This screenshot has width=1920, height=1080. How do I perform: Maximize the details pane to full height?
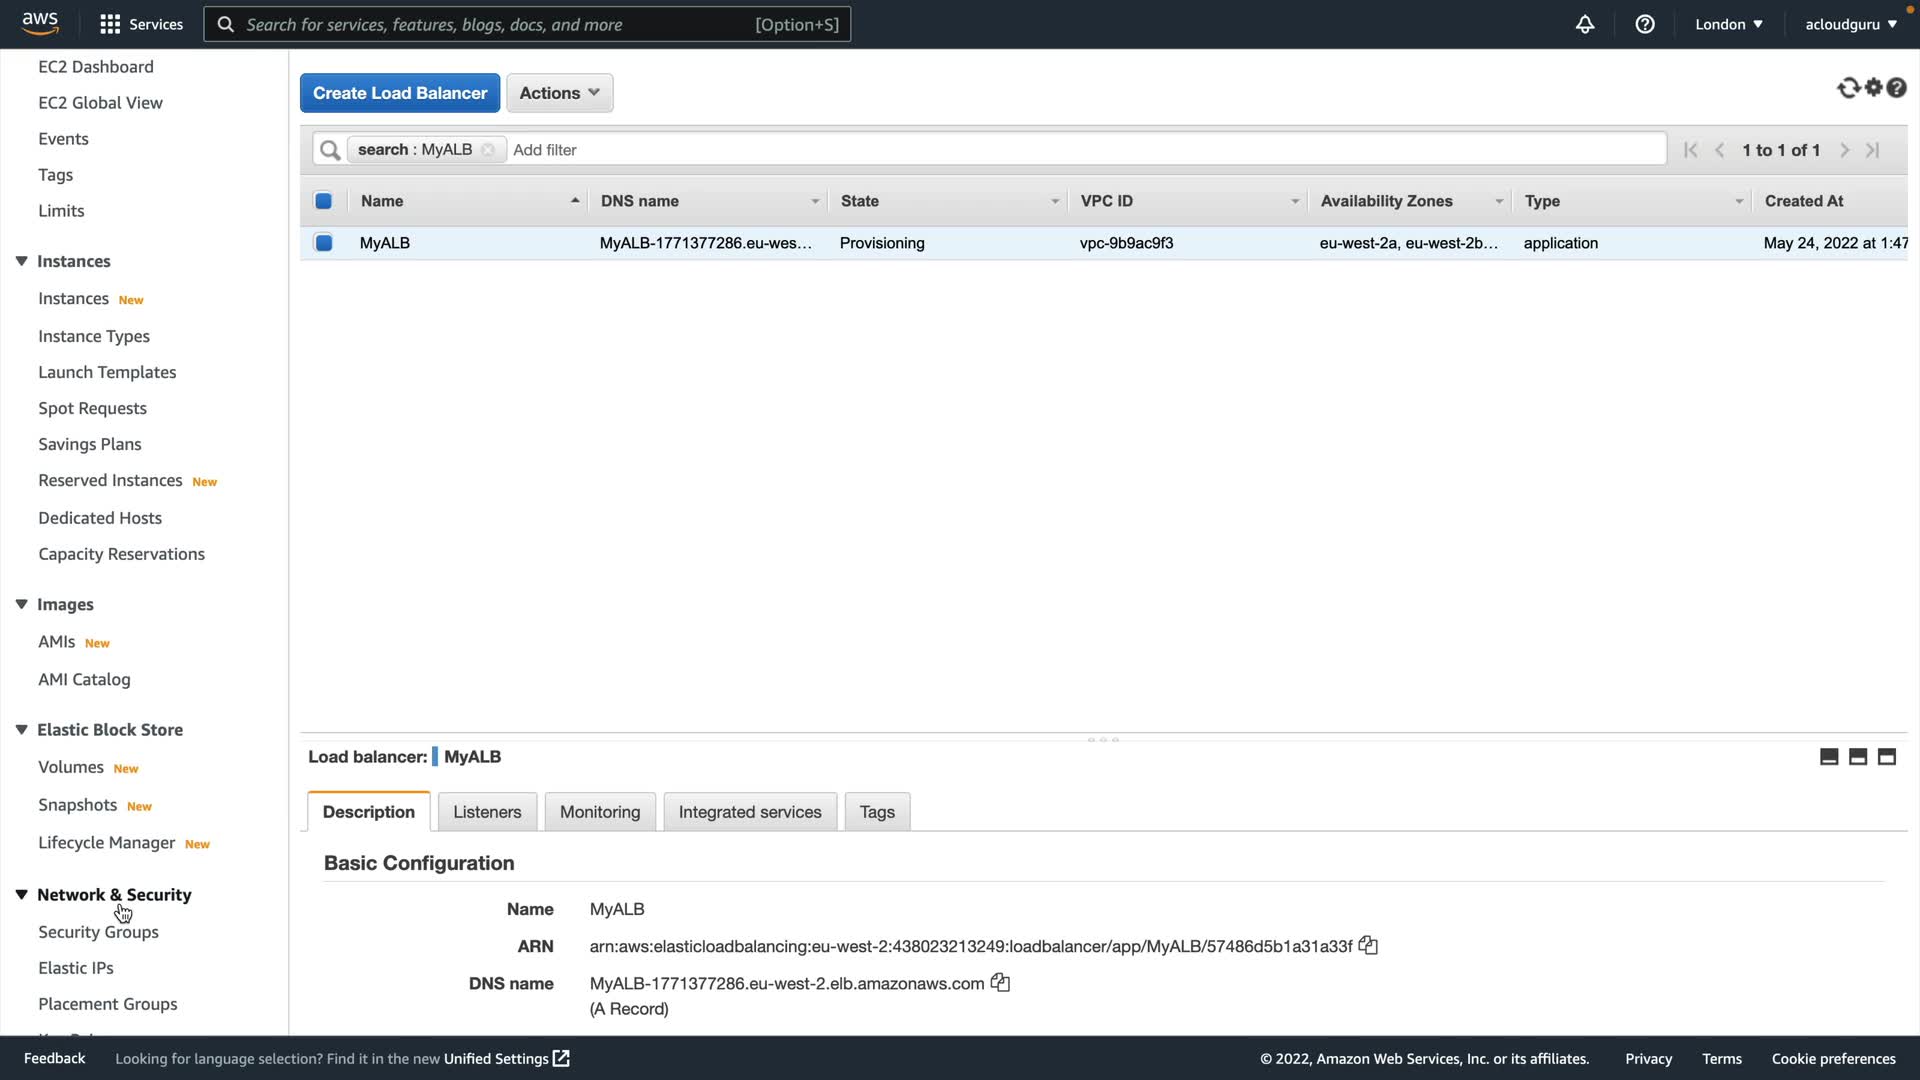1887,757
